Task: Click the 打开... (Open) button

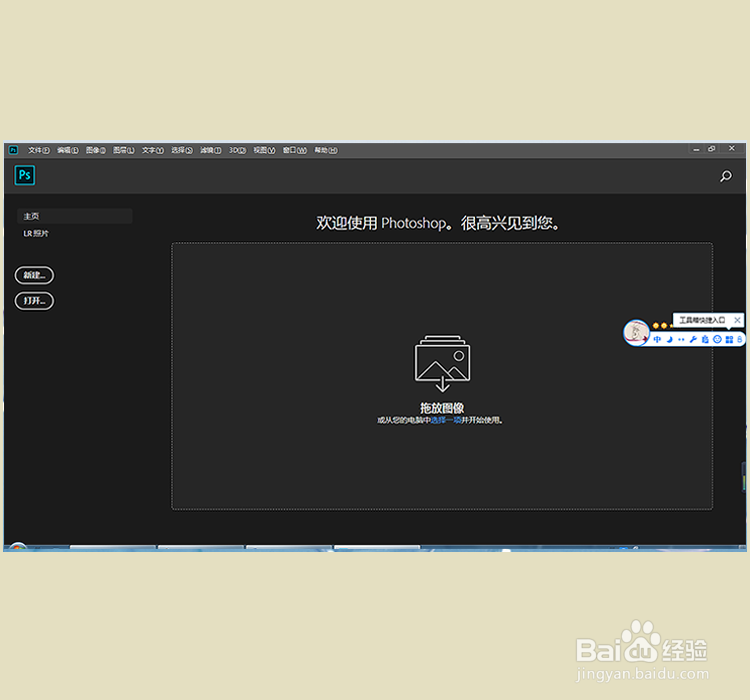Action: [x=34, y=301]
